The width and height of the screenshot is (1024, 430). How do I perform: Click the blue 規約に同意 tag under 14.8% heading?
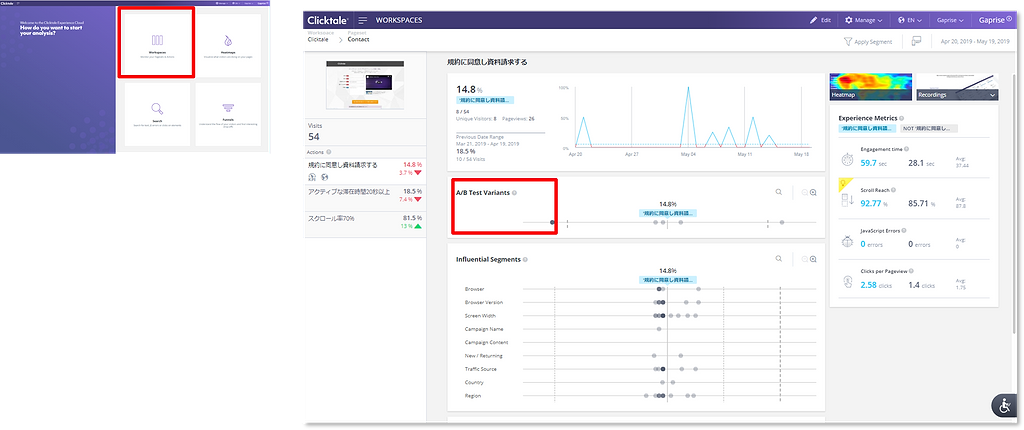pyautogui.click(x=485, y=101)
